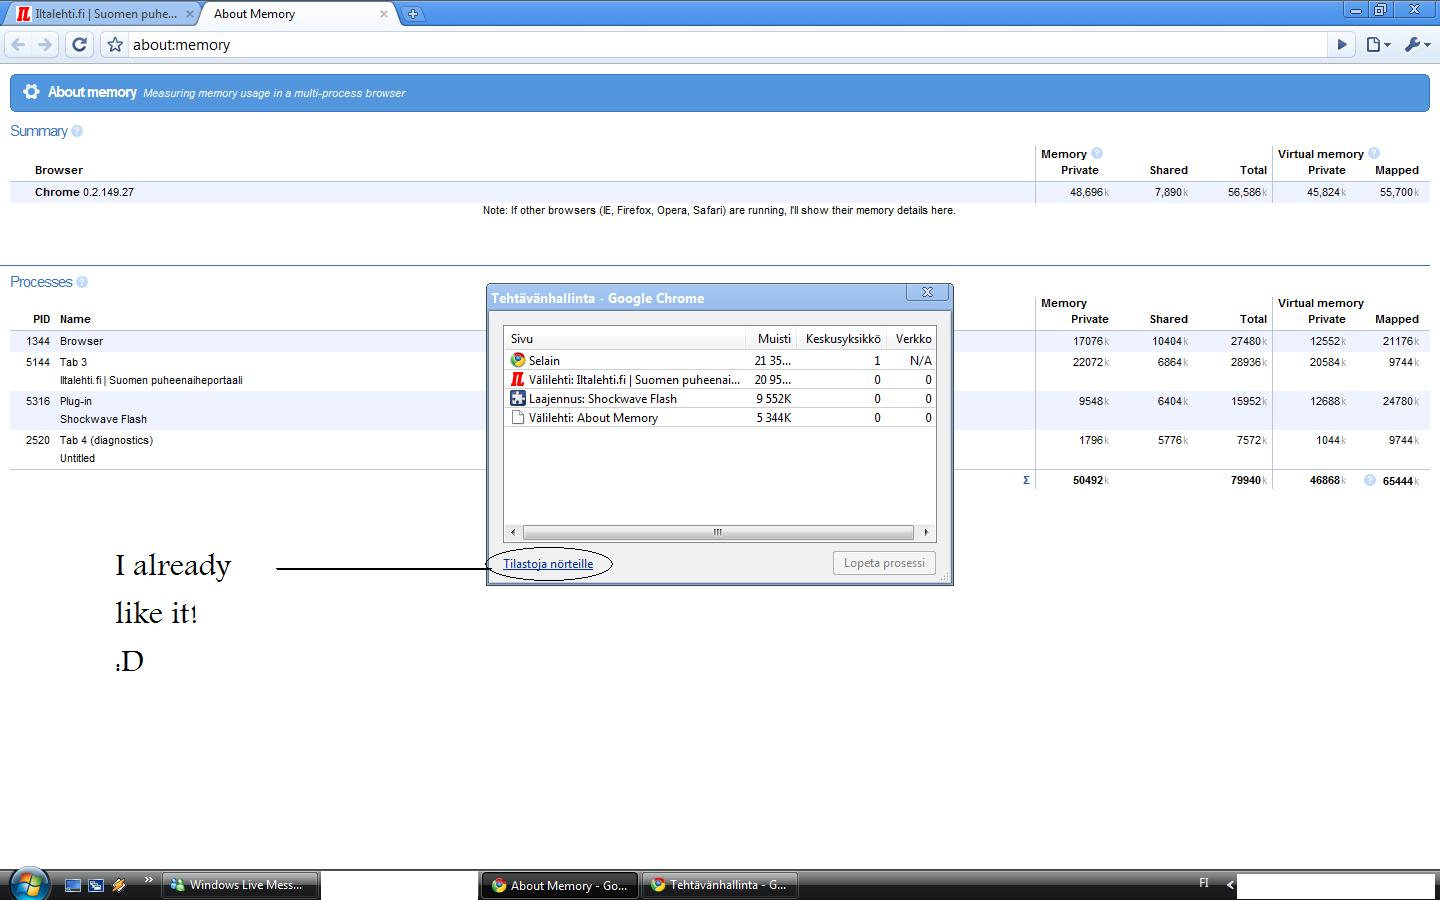Open a new tab with plus button
The width and height of the screenshot is (1440, 900).
click(412, 14)
